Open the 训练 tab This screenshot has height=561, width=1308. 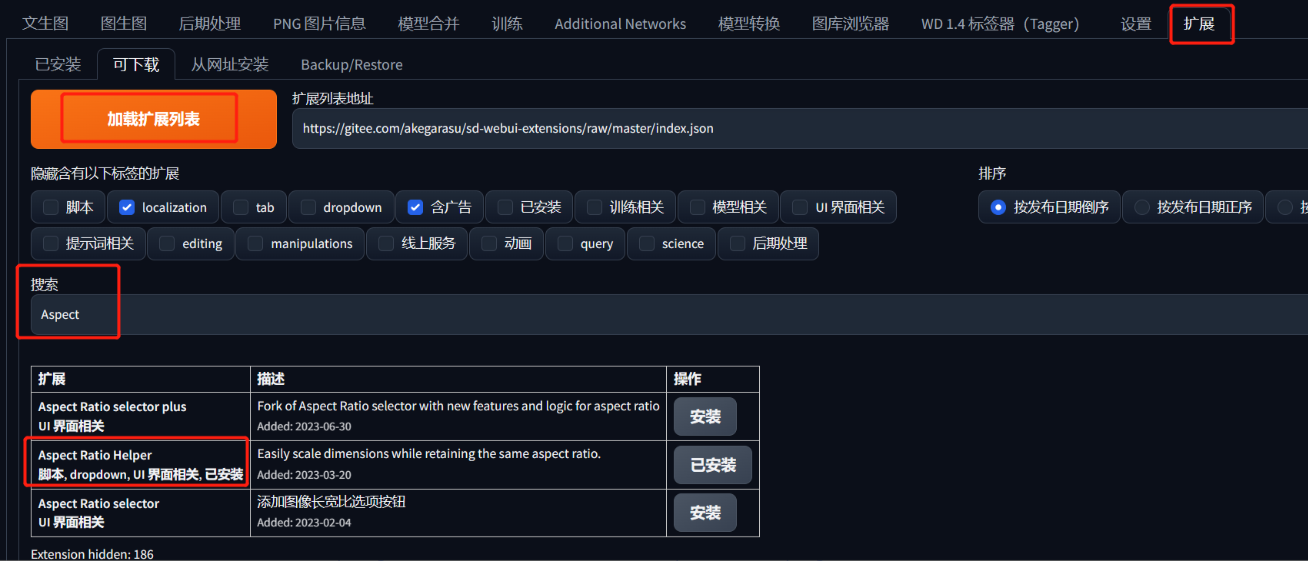507,23
